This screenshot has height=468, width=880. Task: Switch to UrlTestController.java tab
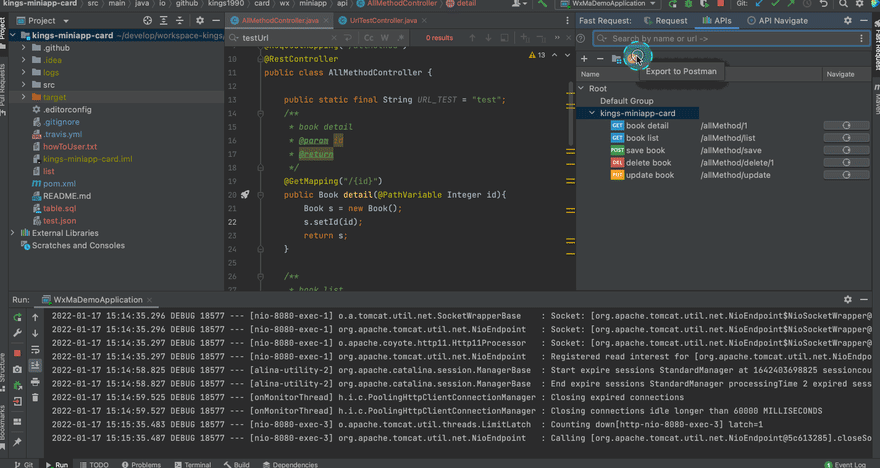[x=383, y=21]
